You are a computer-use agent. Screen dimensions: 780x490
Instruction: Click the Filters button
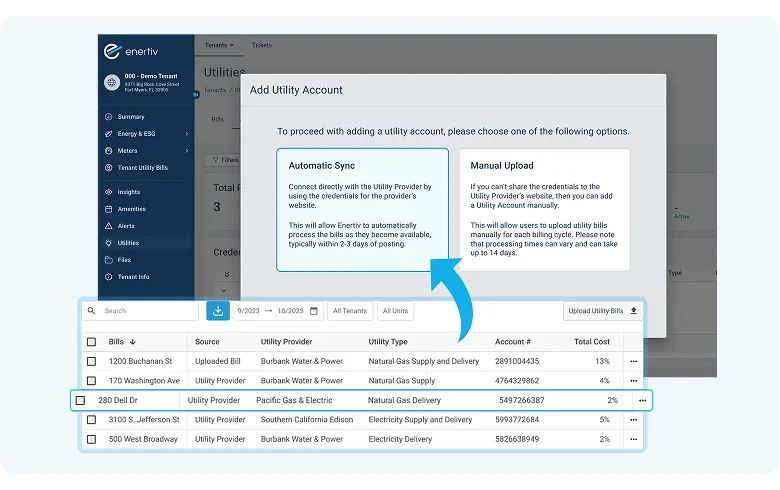tap(225, 160)
